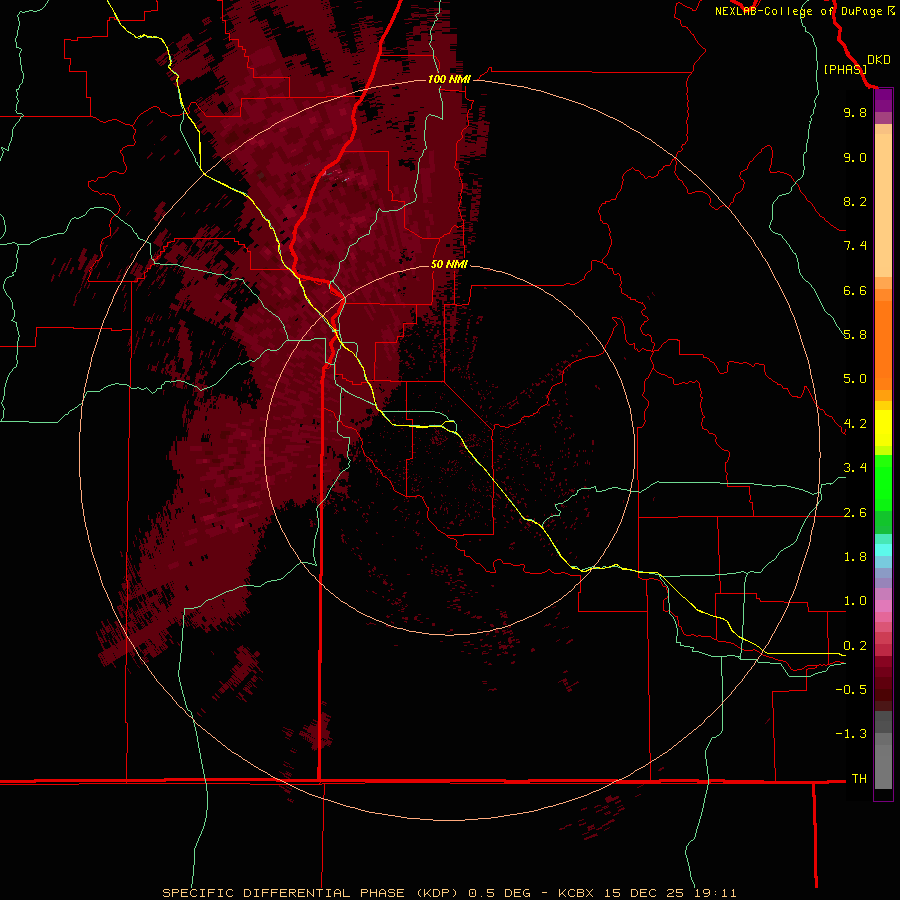The width and height of the screenshot is (900, 900).
Task: Click the TH threshold label on the scale
Action: 859,779
